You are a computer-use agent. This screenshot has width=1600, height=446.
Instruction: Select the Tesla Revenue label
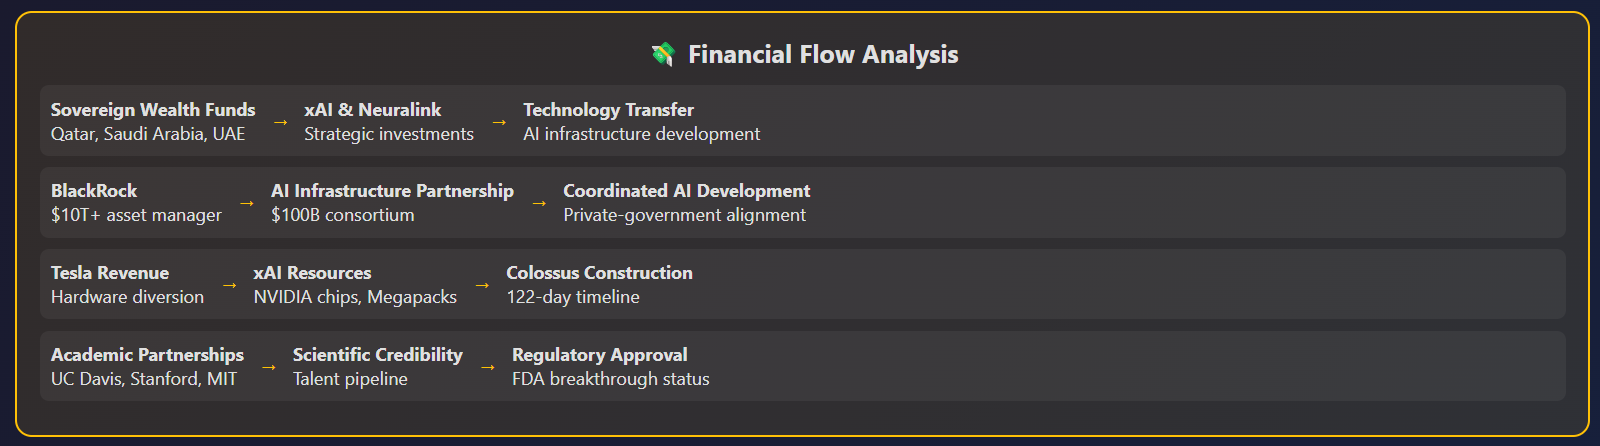click(110, 273)
